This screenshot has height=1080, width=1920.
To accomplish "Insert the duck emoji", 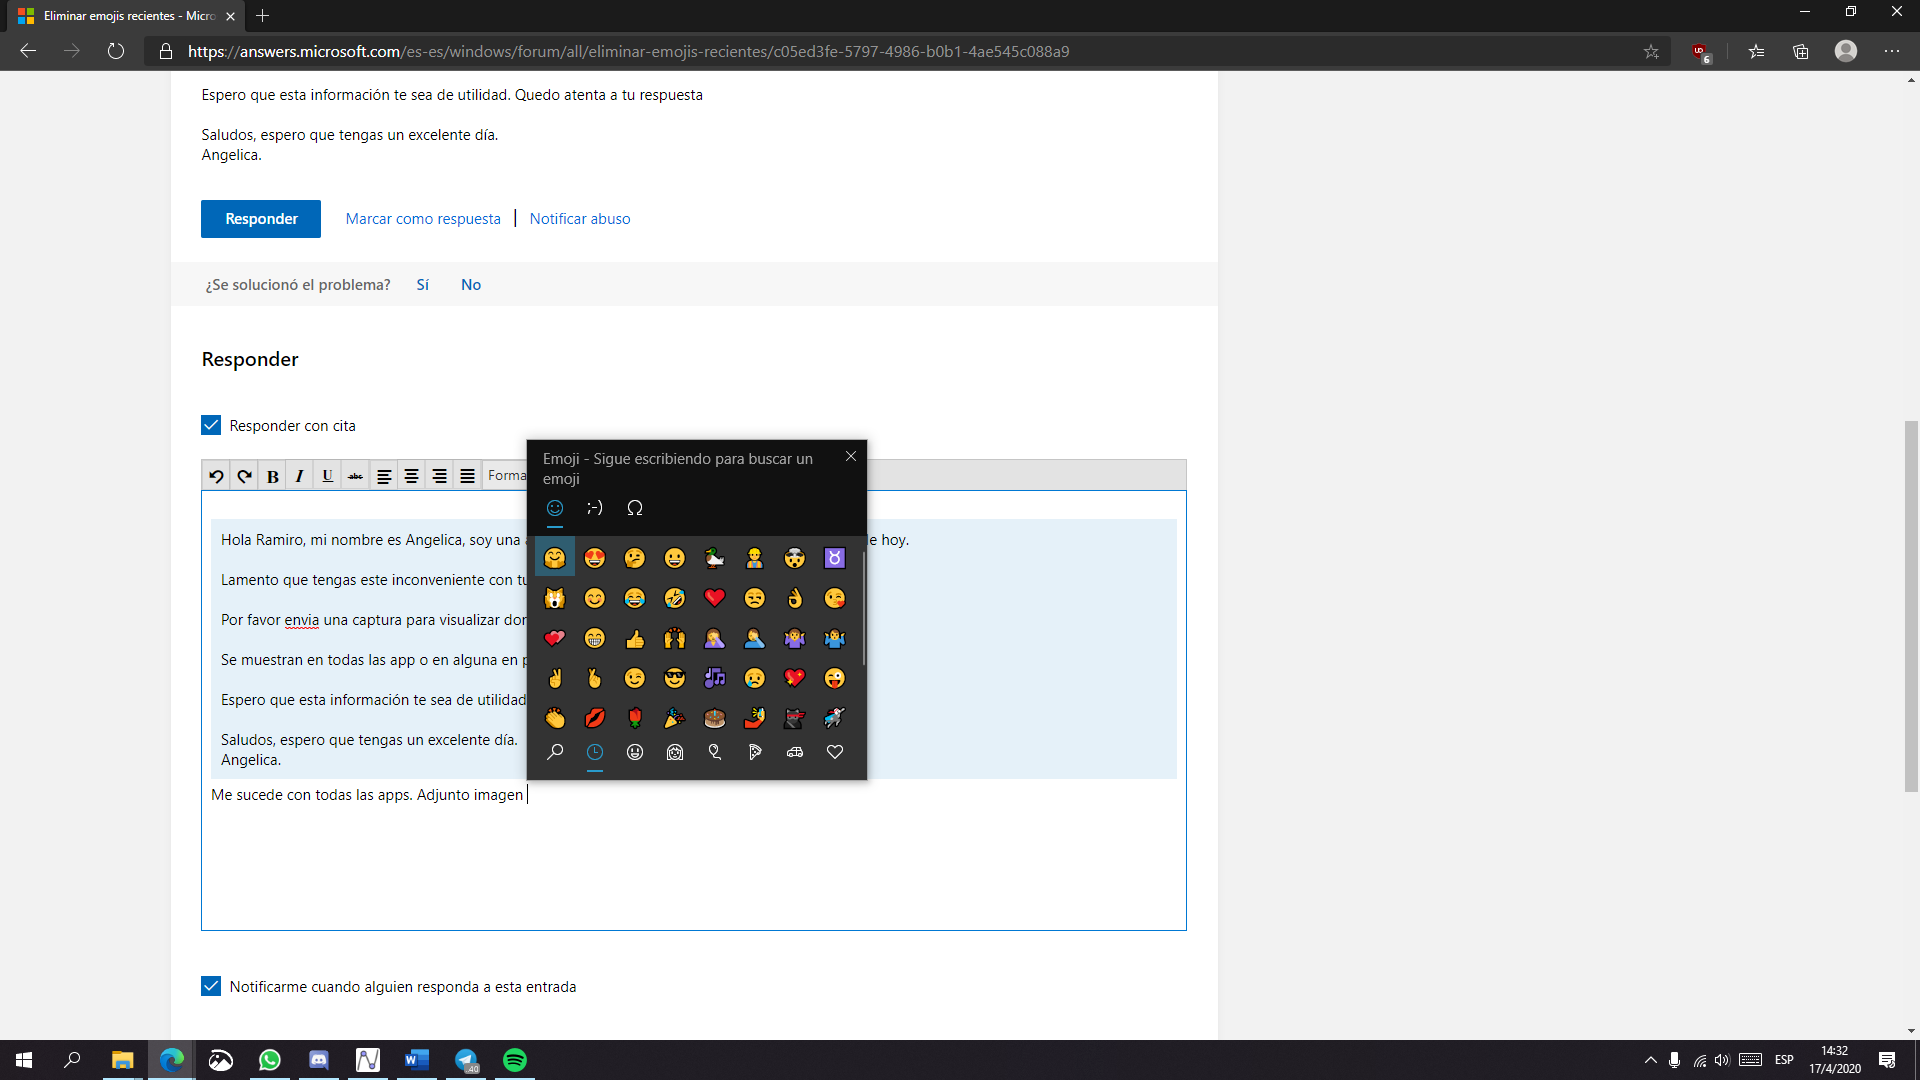I will click(714, 558).
